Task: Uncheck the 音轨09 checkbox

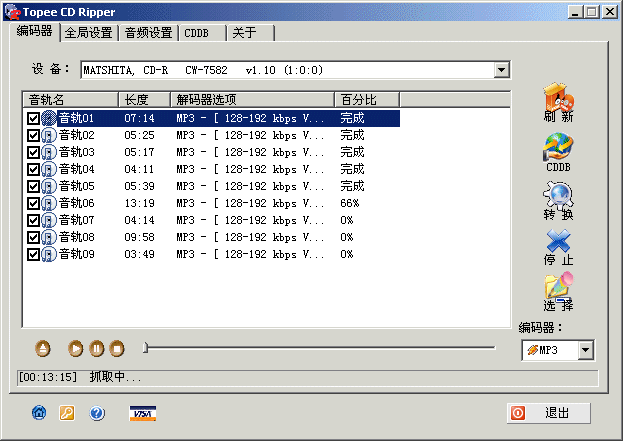Action: [33, 255]
